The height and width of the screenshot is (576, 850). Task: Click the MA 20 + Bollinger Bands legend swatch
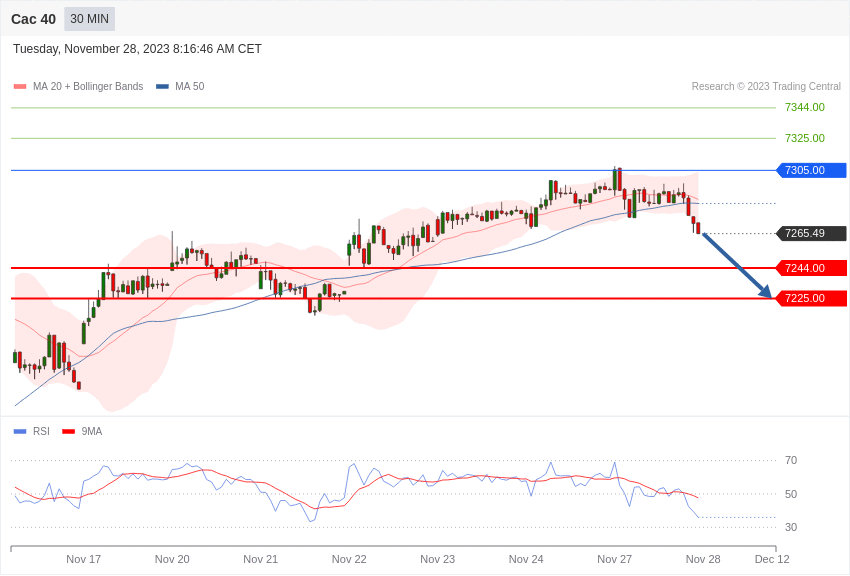[x=20, y=86]
